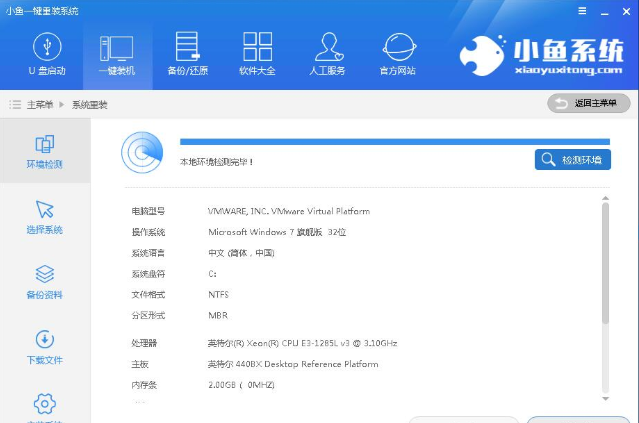Viewport: 639px width, 423px height.
Task: Click the 小鱼系统 fish logo
Action: 483,55
